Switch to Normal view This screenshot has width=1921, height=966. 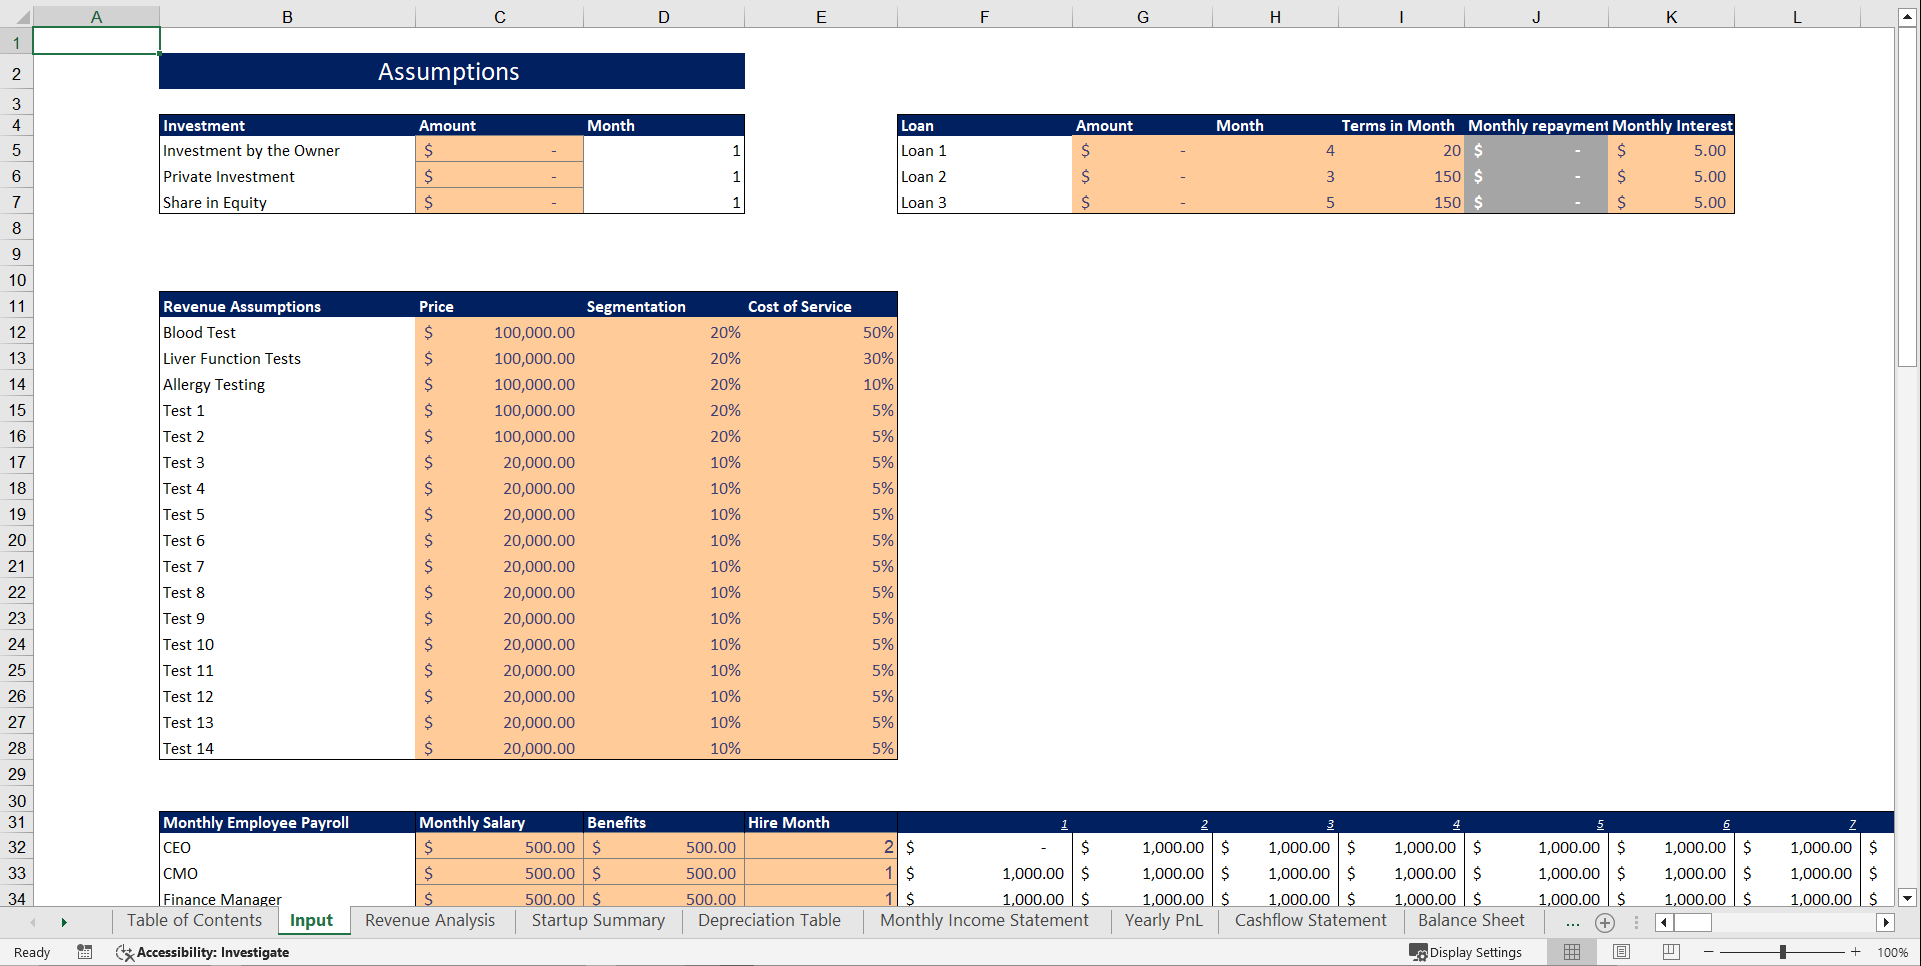point(1572,952)
